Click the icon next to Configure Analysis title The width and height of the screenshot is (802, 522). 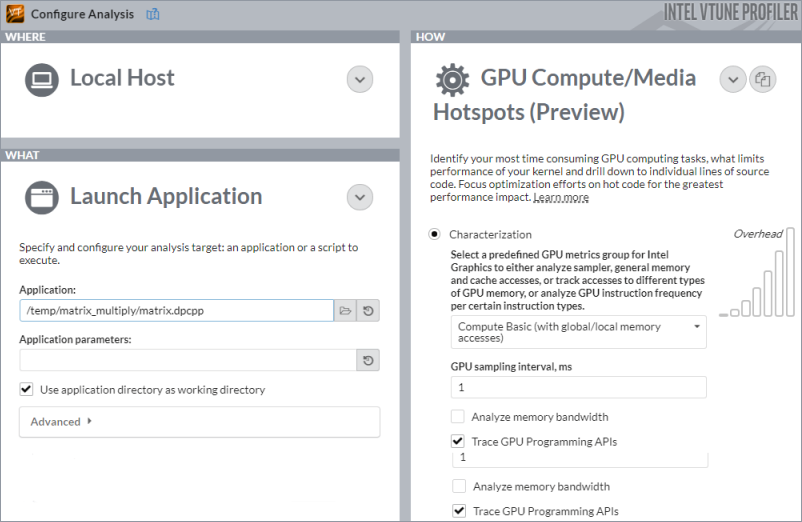coord(153,14)
